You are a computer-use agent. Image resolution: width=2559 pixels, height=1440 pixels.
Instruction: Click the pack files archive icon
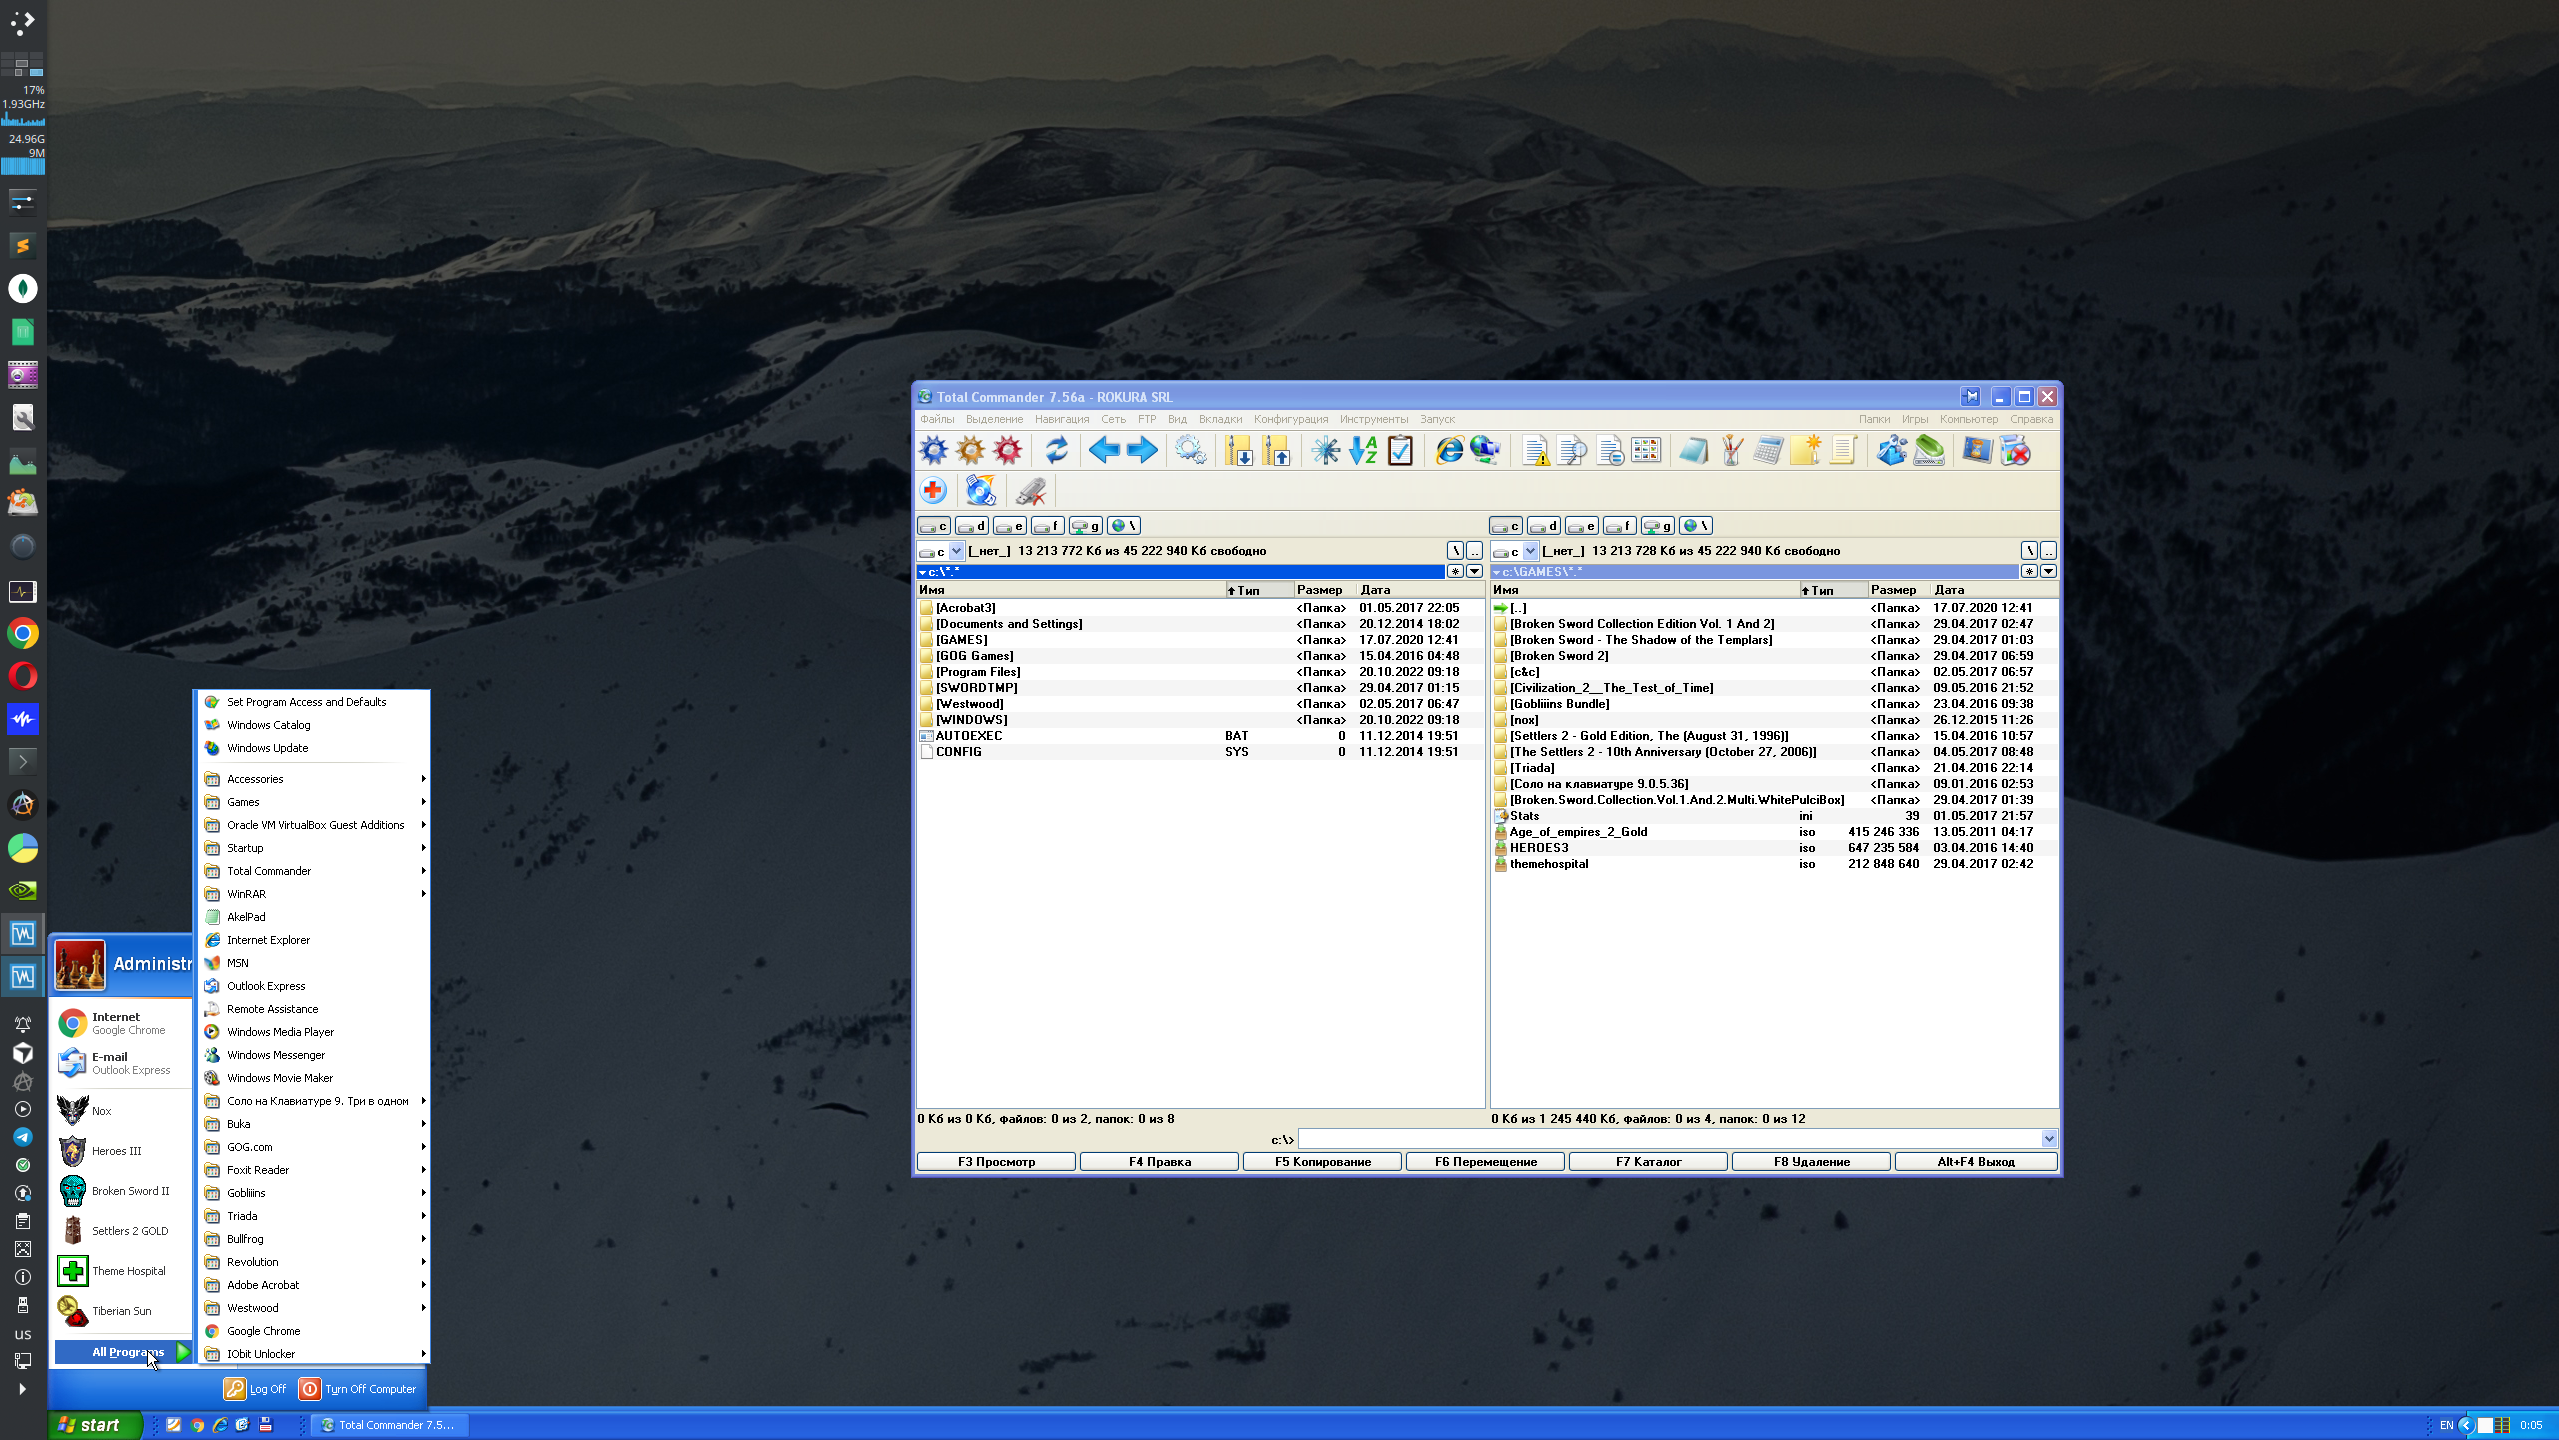(1239, 451)
